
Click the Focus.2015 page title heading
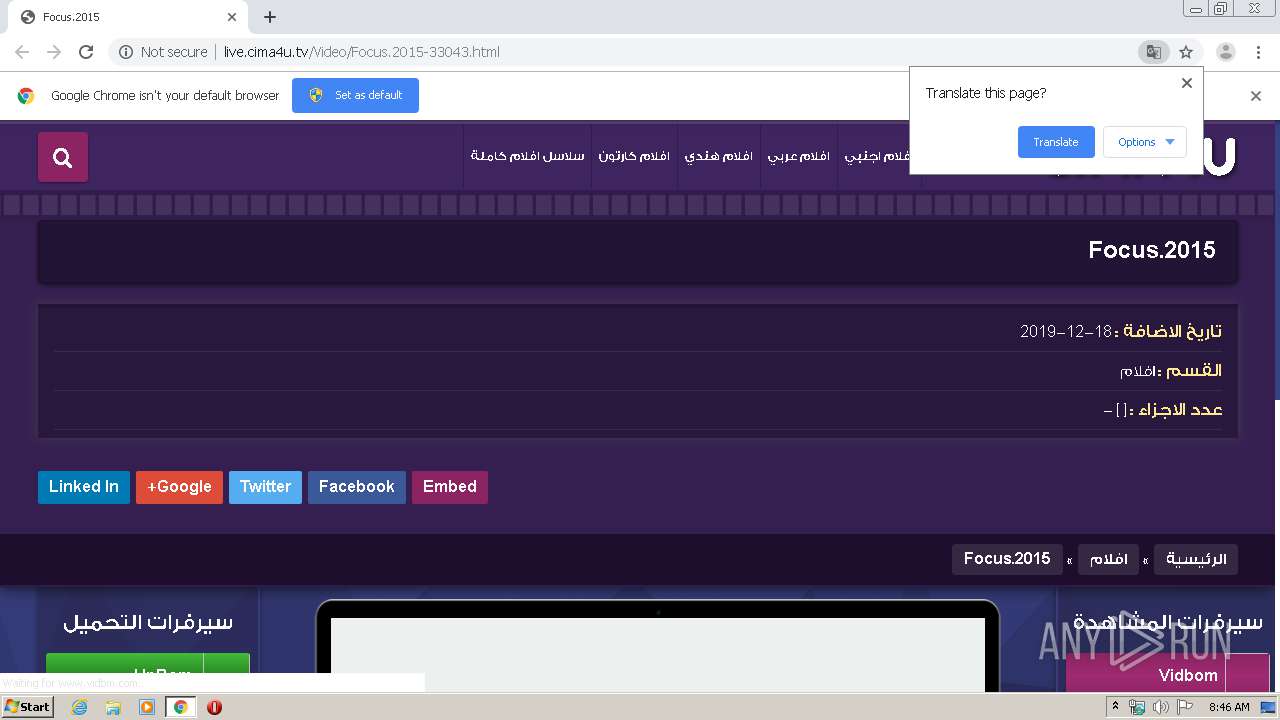(1152, 250)
